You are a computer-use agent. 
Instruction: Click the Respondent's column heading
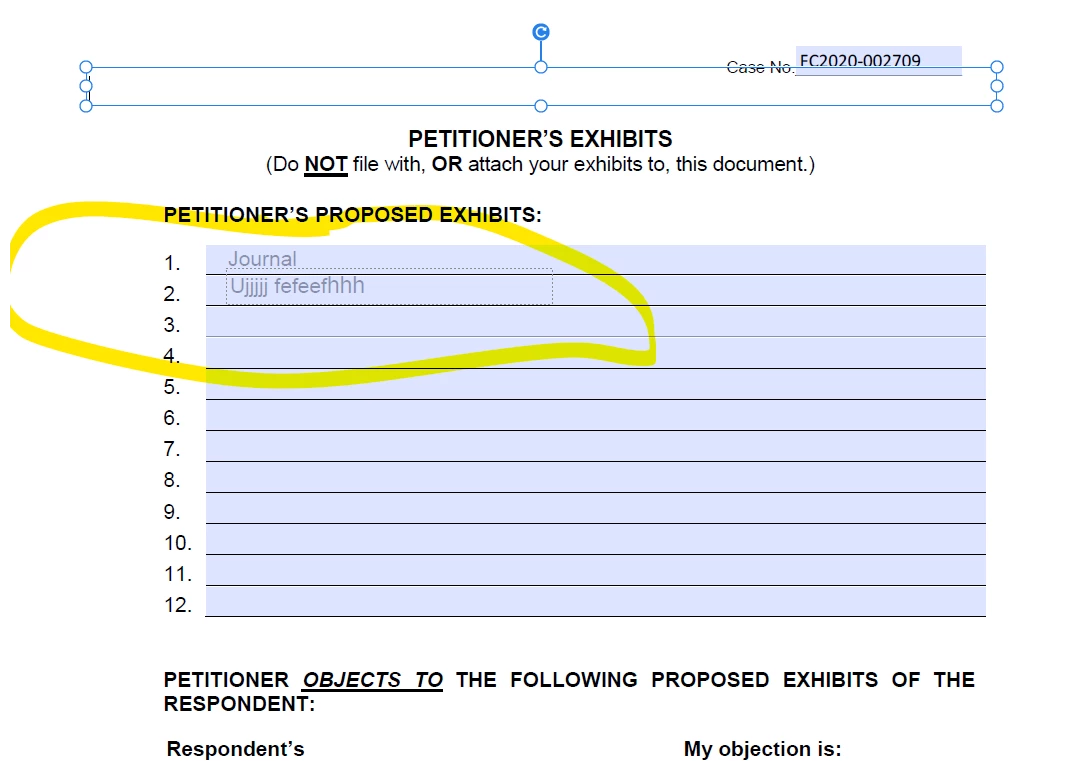tap(235, 749)
